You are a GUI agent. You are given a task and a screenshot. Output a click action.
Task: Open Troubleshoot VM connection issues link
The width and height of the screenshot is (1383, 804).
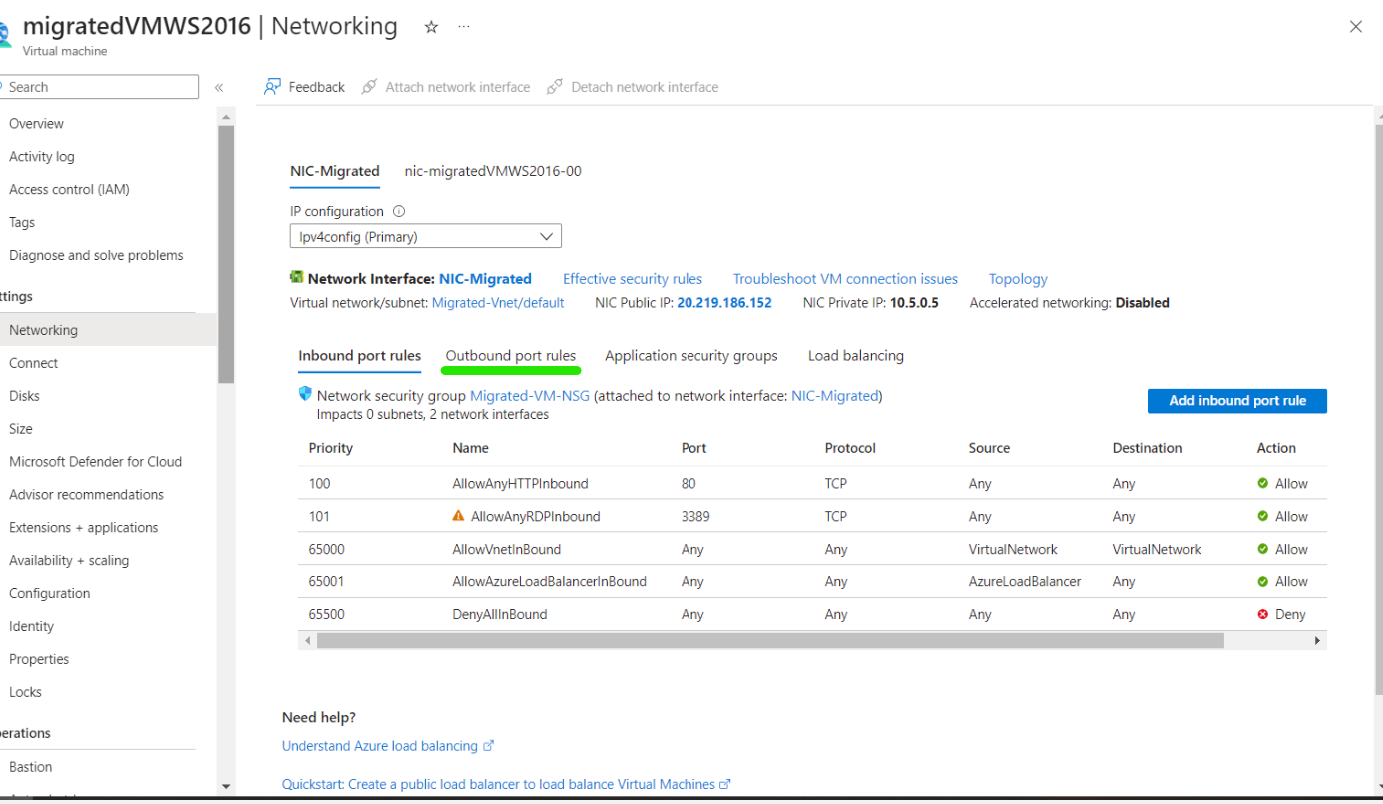[845, 279]
